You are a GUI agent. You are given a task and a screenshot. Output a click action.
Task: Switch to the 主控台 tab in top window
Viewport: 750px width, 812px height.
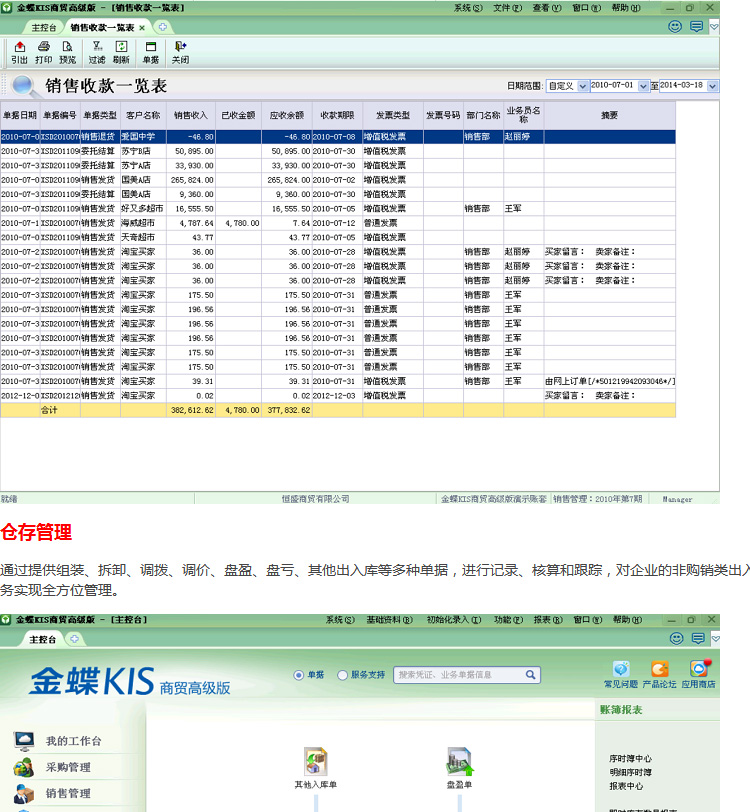coord(42,27)
